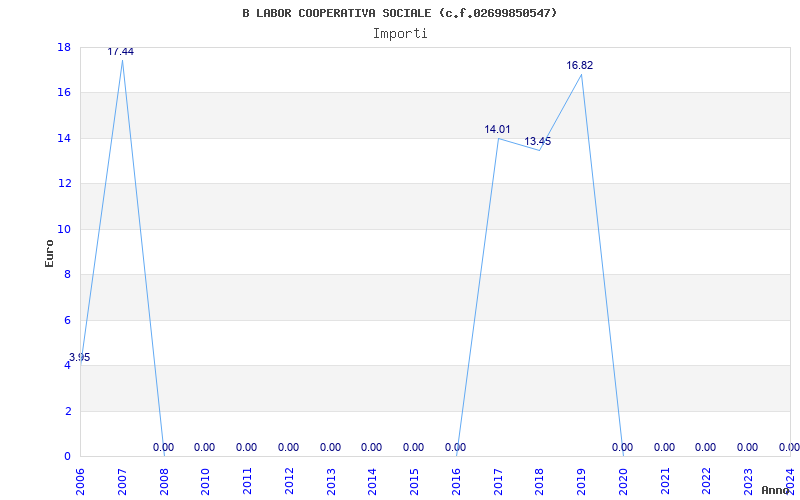The height and width of the screenshot is (500, 800).
Task: Click the 0.00 value for year 2010
Action: pyautogui.click(x=205, y=447)
